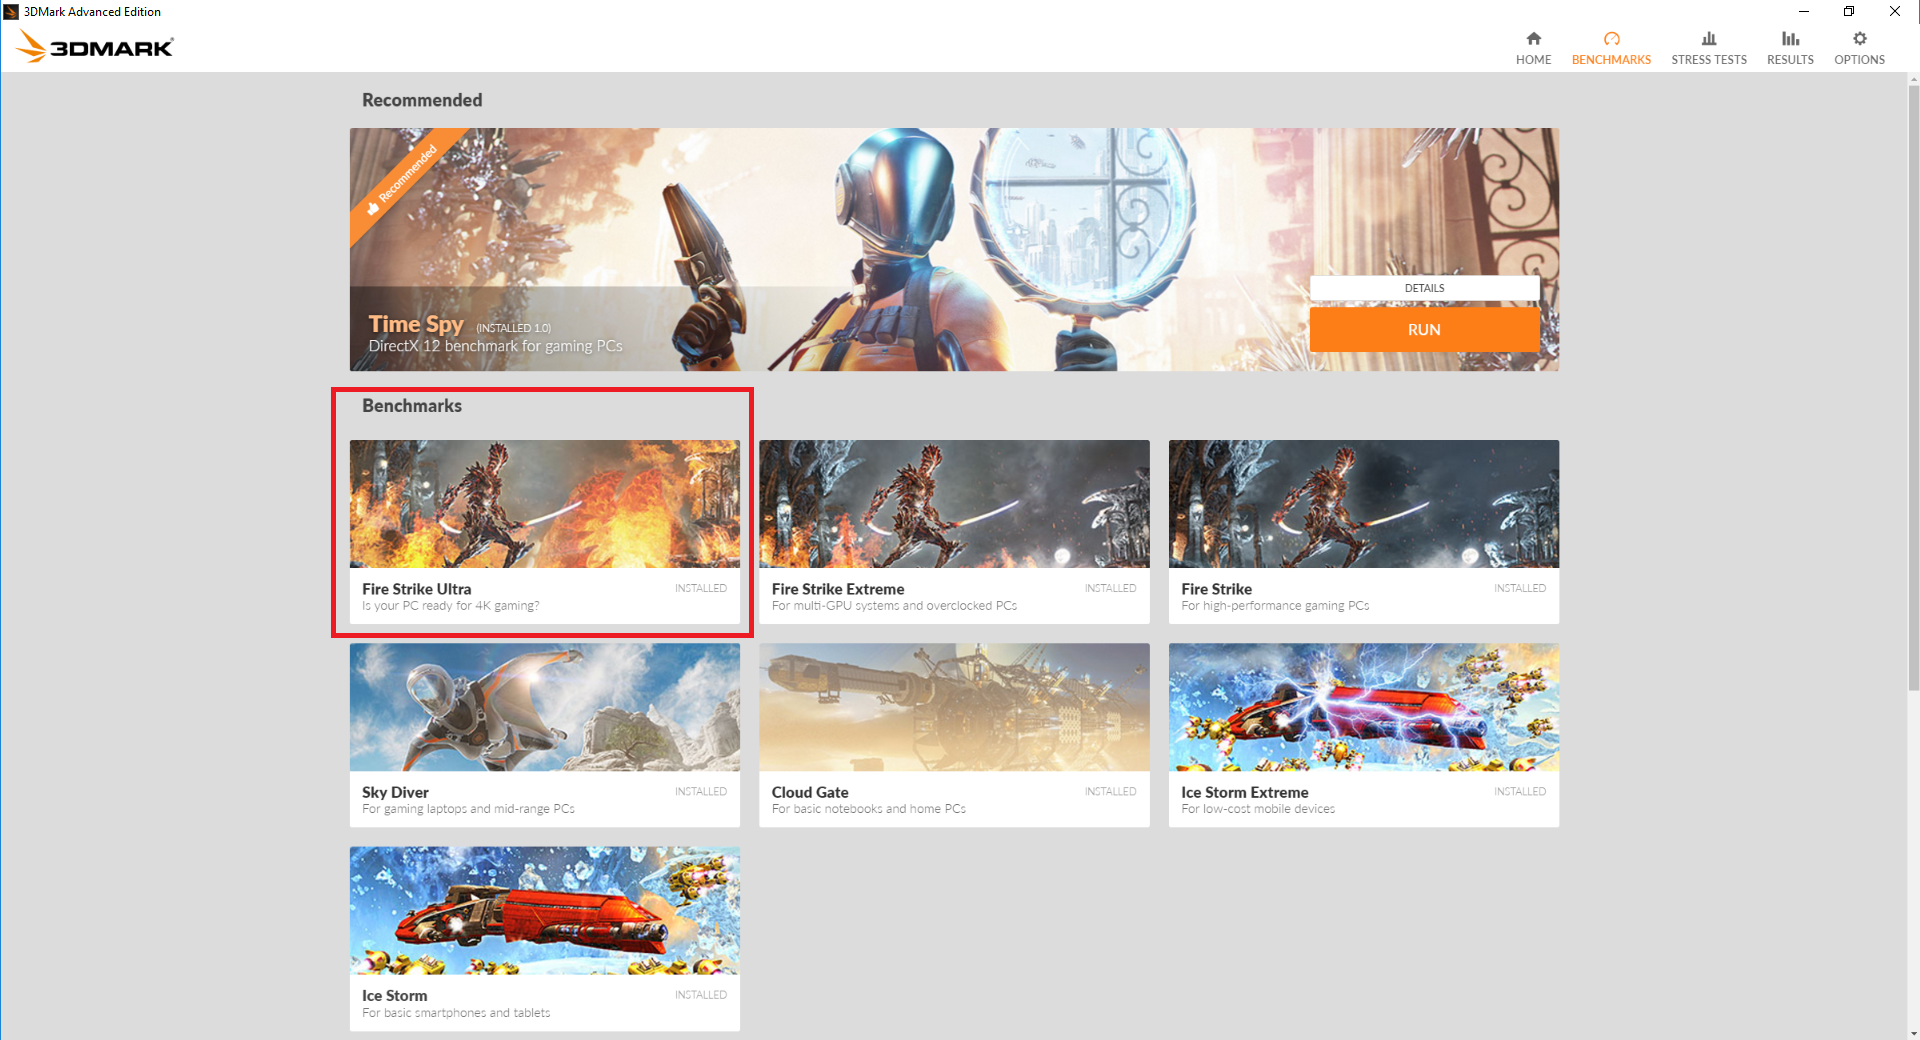
Task: Click INSTALLED label on Fire Strike Ultra
Action: [x=701, y=588]
